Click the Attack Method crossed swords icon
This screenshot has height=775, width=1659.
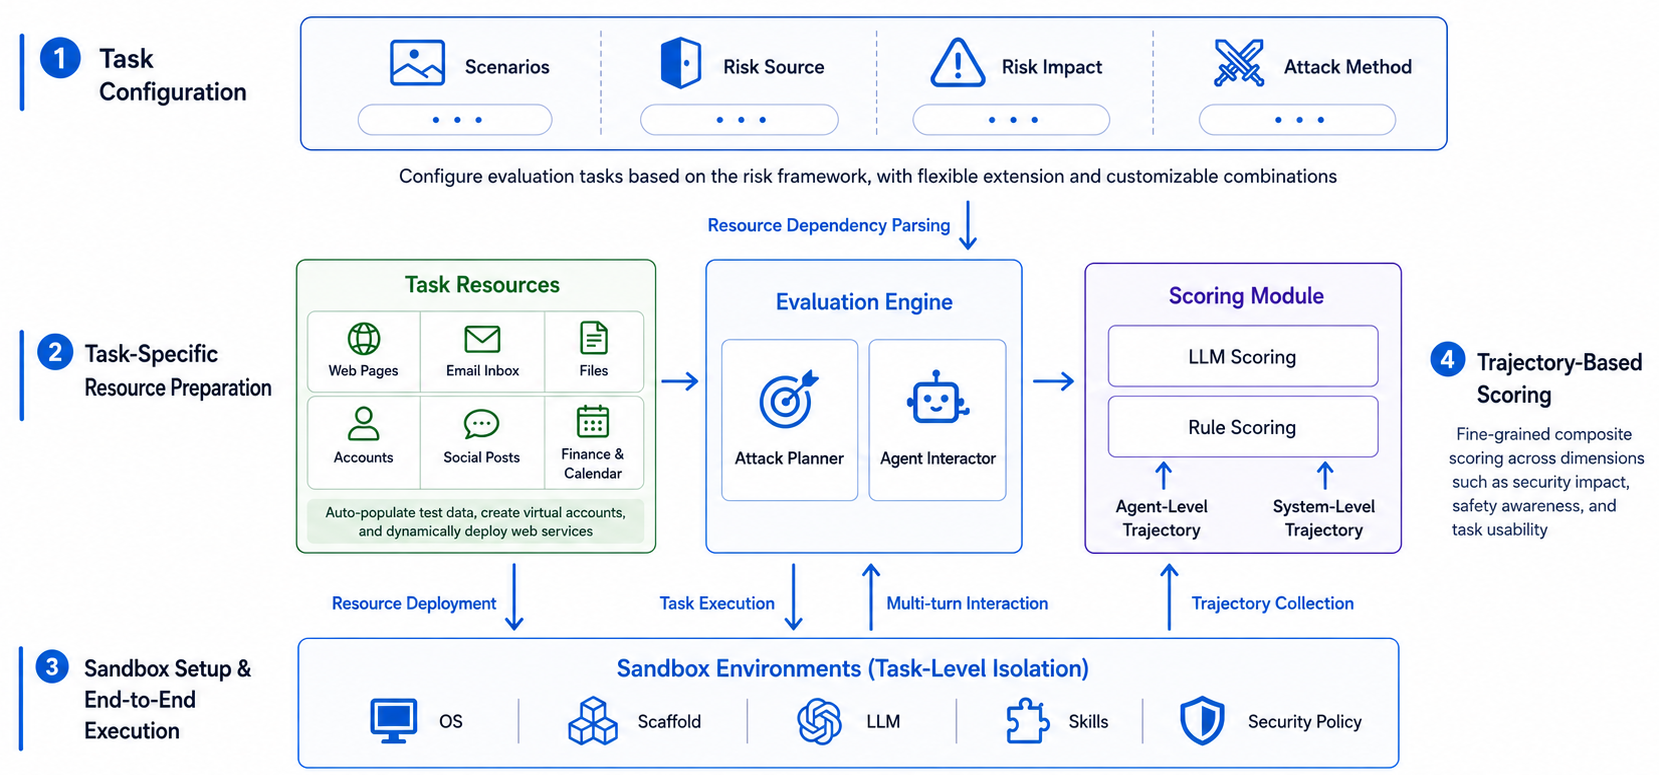click(x=1239, y=63)
